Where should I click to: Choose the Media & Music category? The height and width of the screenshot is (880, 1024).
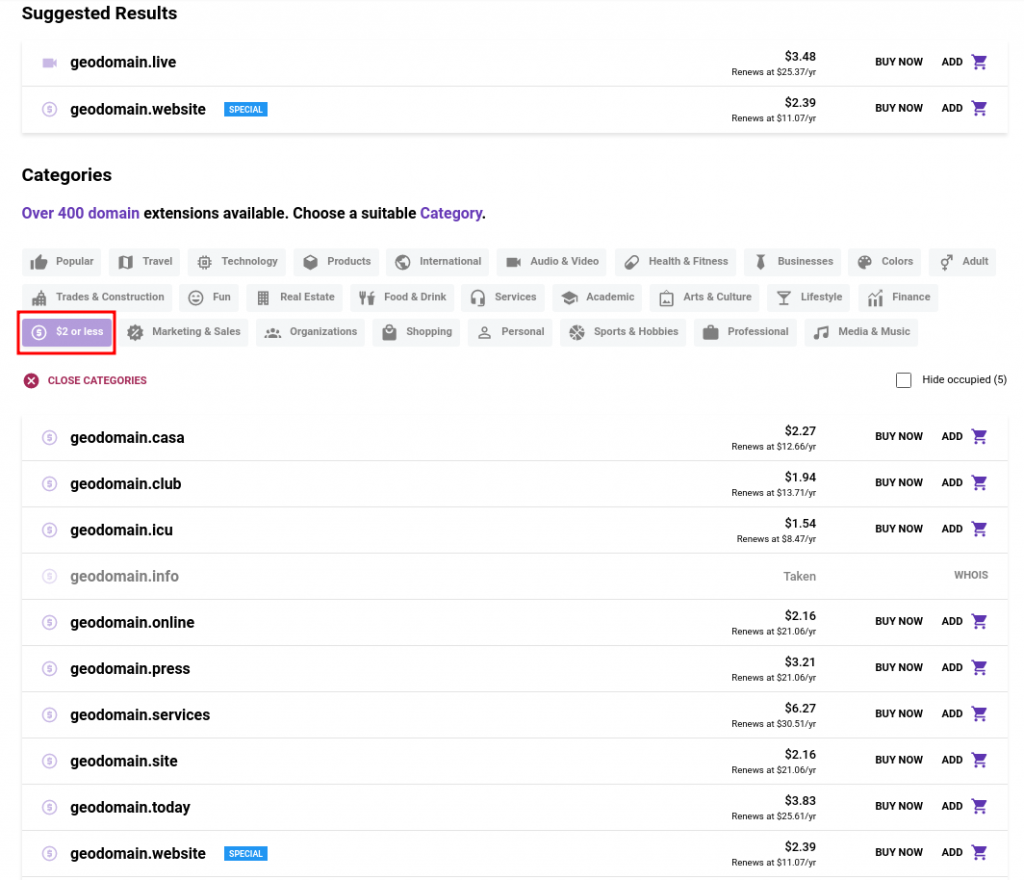(861, 332)
